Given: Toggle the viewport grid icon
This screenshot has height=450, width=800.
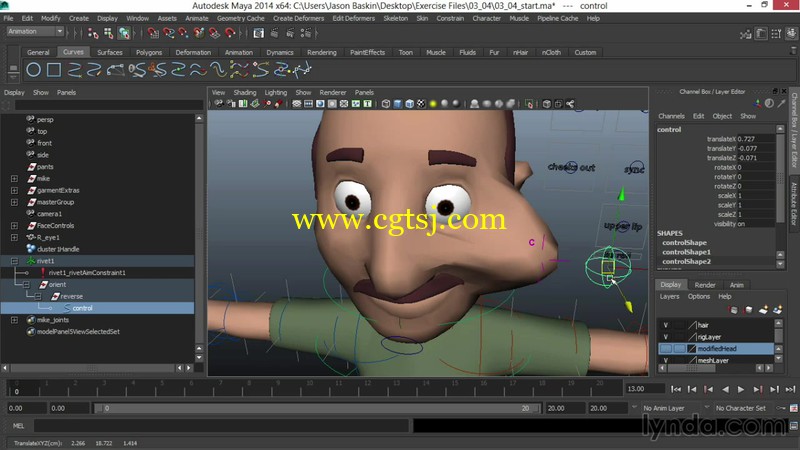Looking at the screenshot, I should click(x=296, y=104).
